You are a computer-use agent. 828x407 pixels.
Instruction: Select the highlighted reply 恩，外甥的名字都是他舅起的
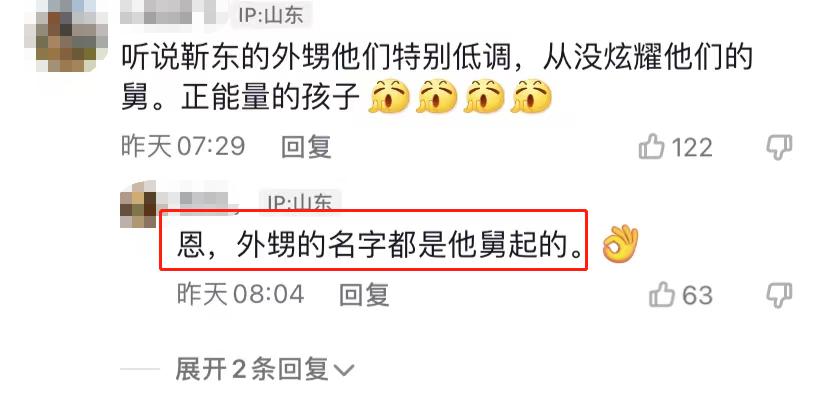(x=374, y=240)
